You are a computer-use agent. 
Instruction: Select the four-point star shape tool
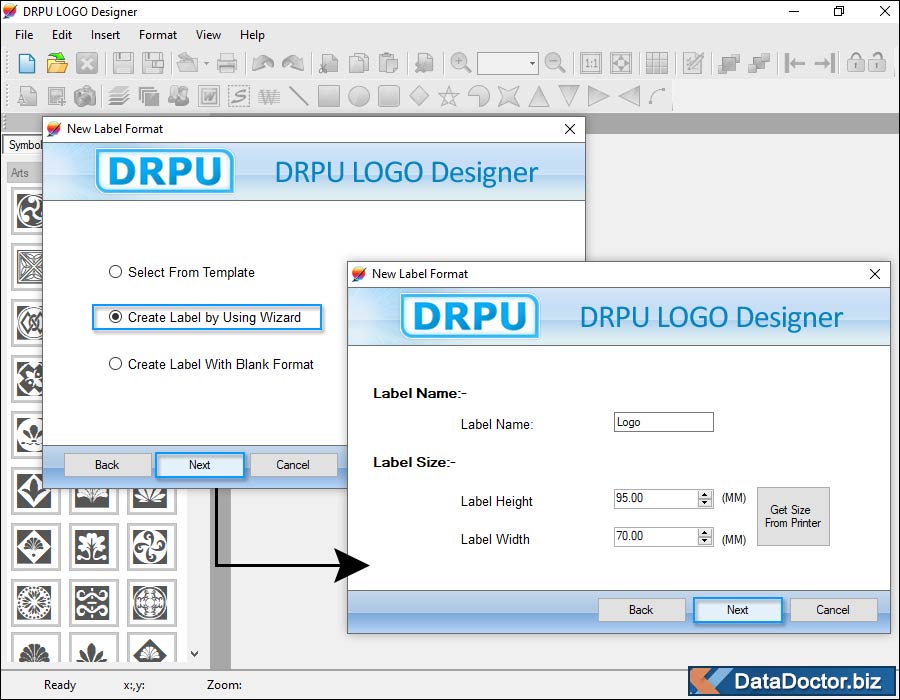[509, 96]
